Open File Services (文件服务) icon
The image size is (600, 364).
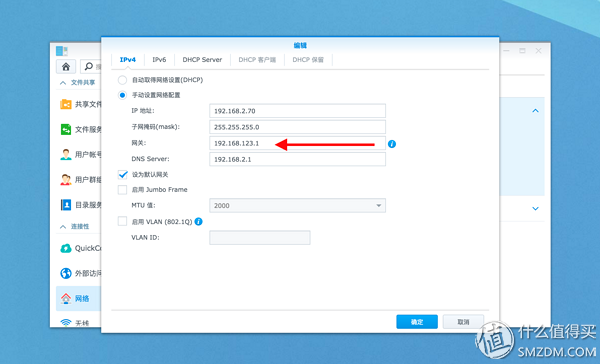[x=66, y=129]
